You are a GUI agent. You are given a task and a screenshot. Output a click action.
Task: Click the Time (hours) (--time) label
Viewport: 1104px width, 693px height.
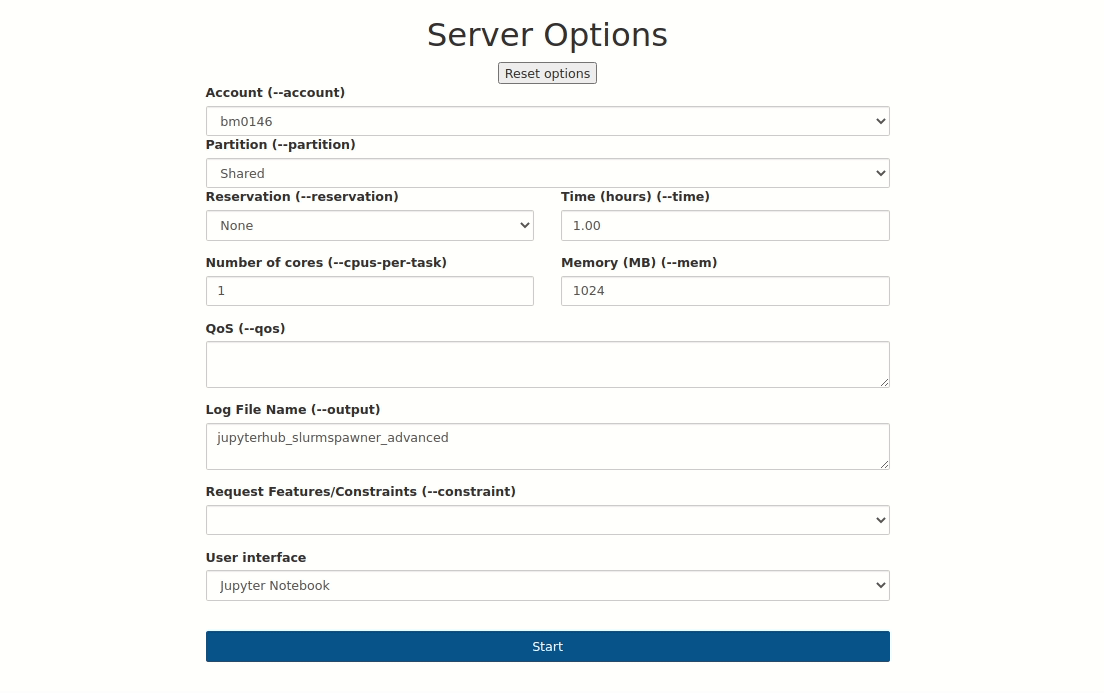click(x=635, y=197)
